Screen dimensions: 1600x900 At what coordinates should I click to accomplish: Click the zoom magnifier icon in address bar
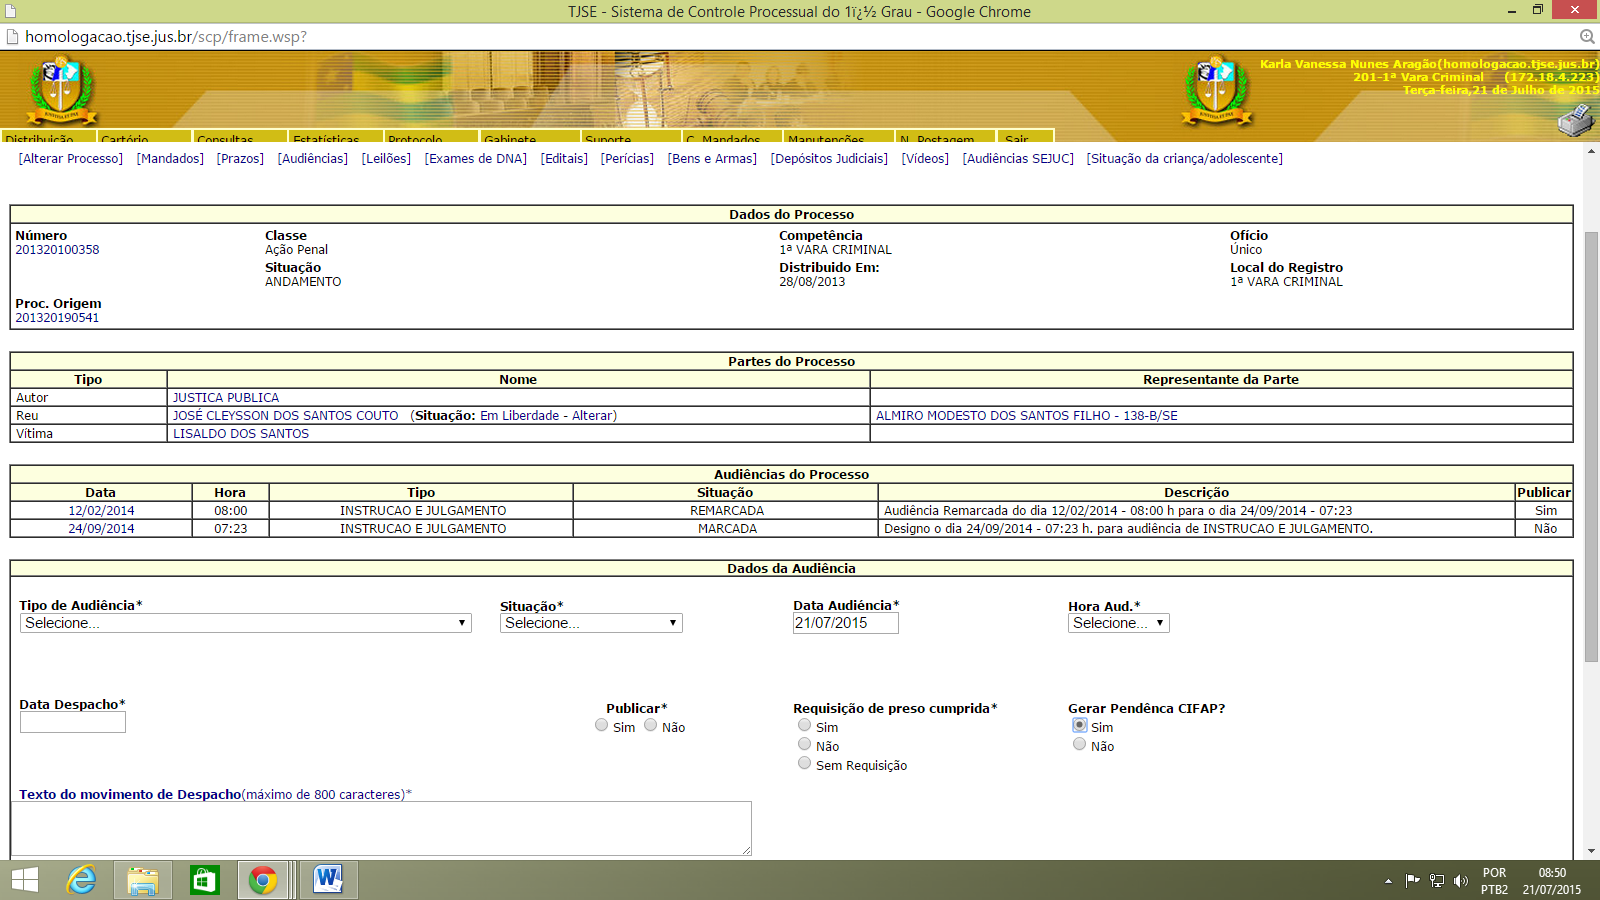coord(1587,37)
